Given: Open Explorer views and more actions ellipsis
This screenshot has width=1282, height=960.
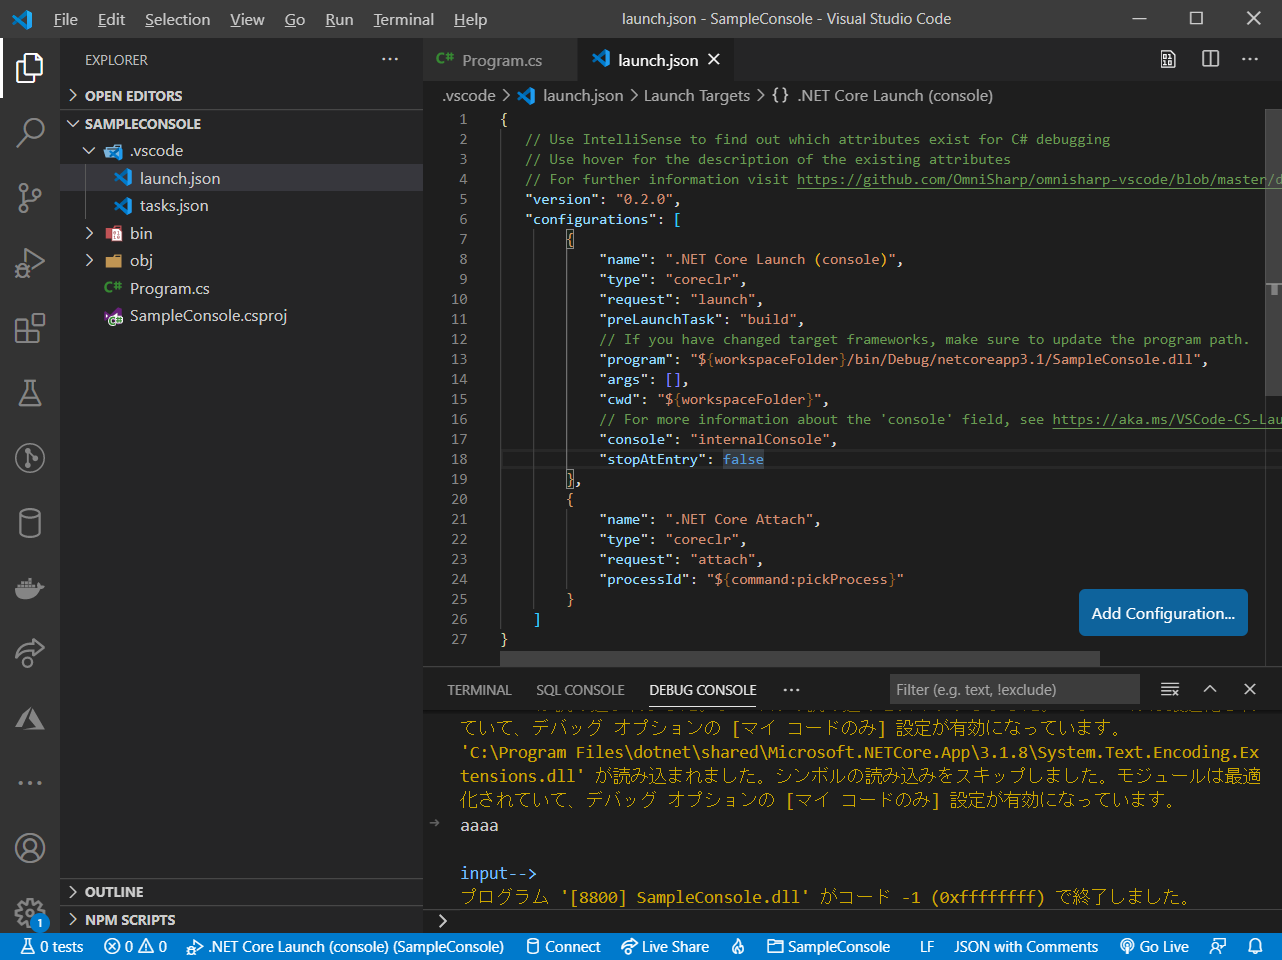Looking at the screenshot, I should (390, 60).
